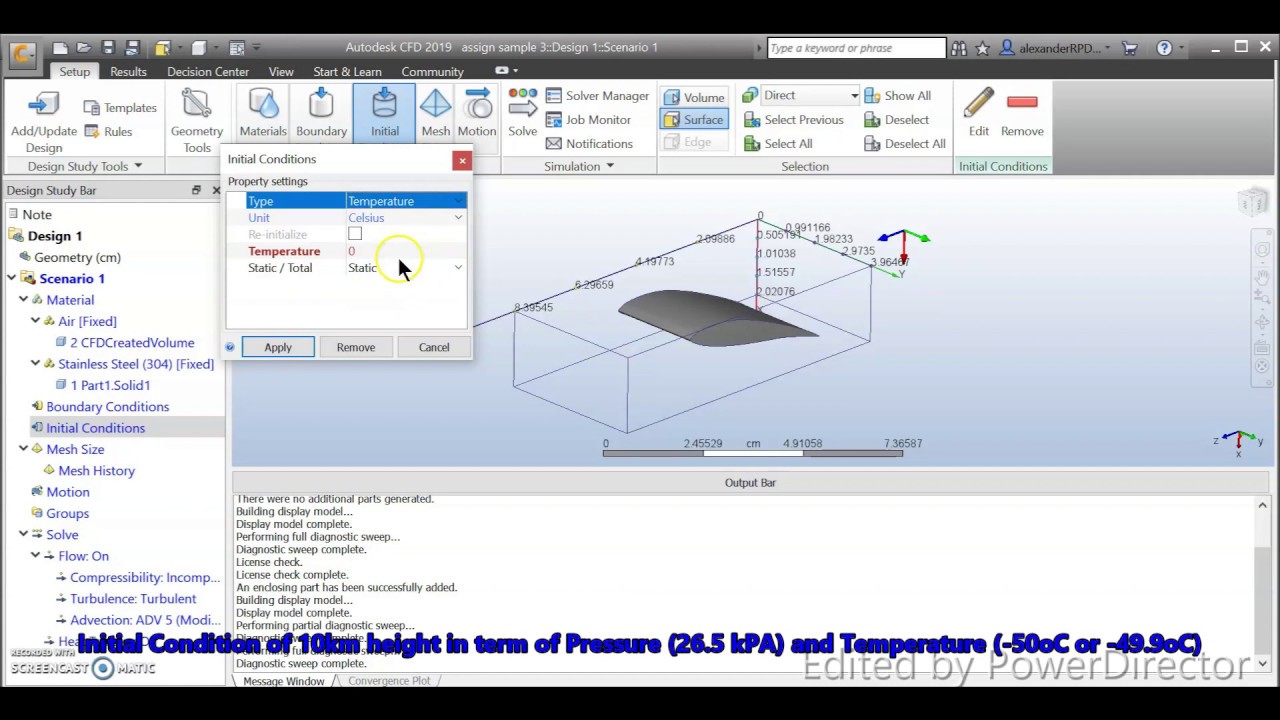This screenshot has height=720, width=1280.
Task: Open Templates in Design Study Tools
Action: pos(120,107)
